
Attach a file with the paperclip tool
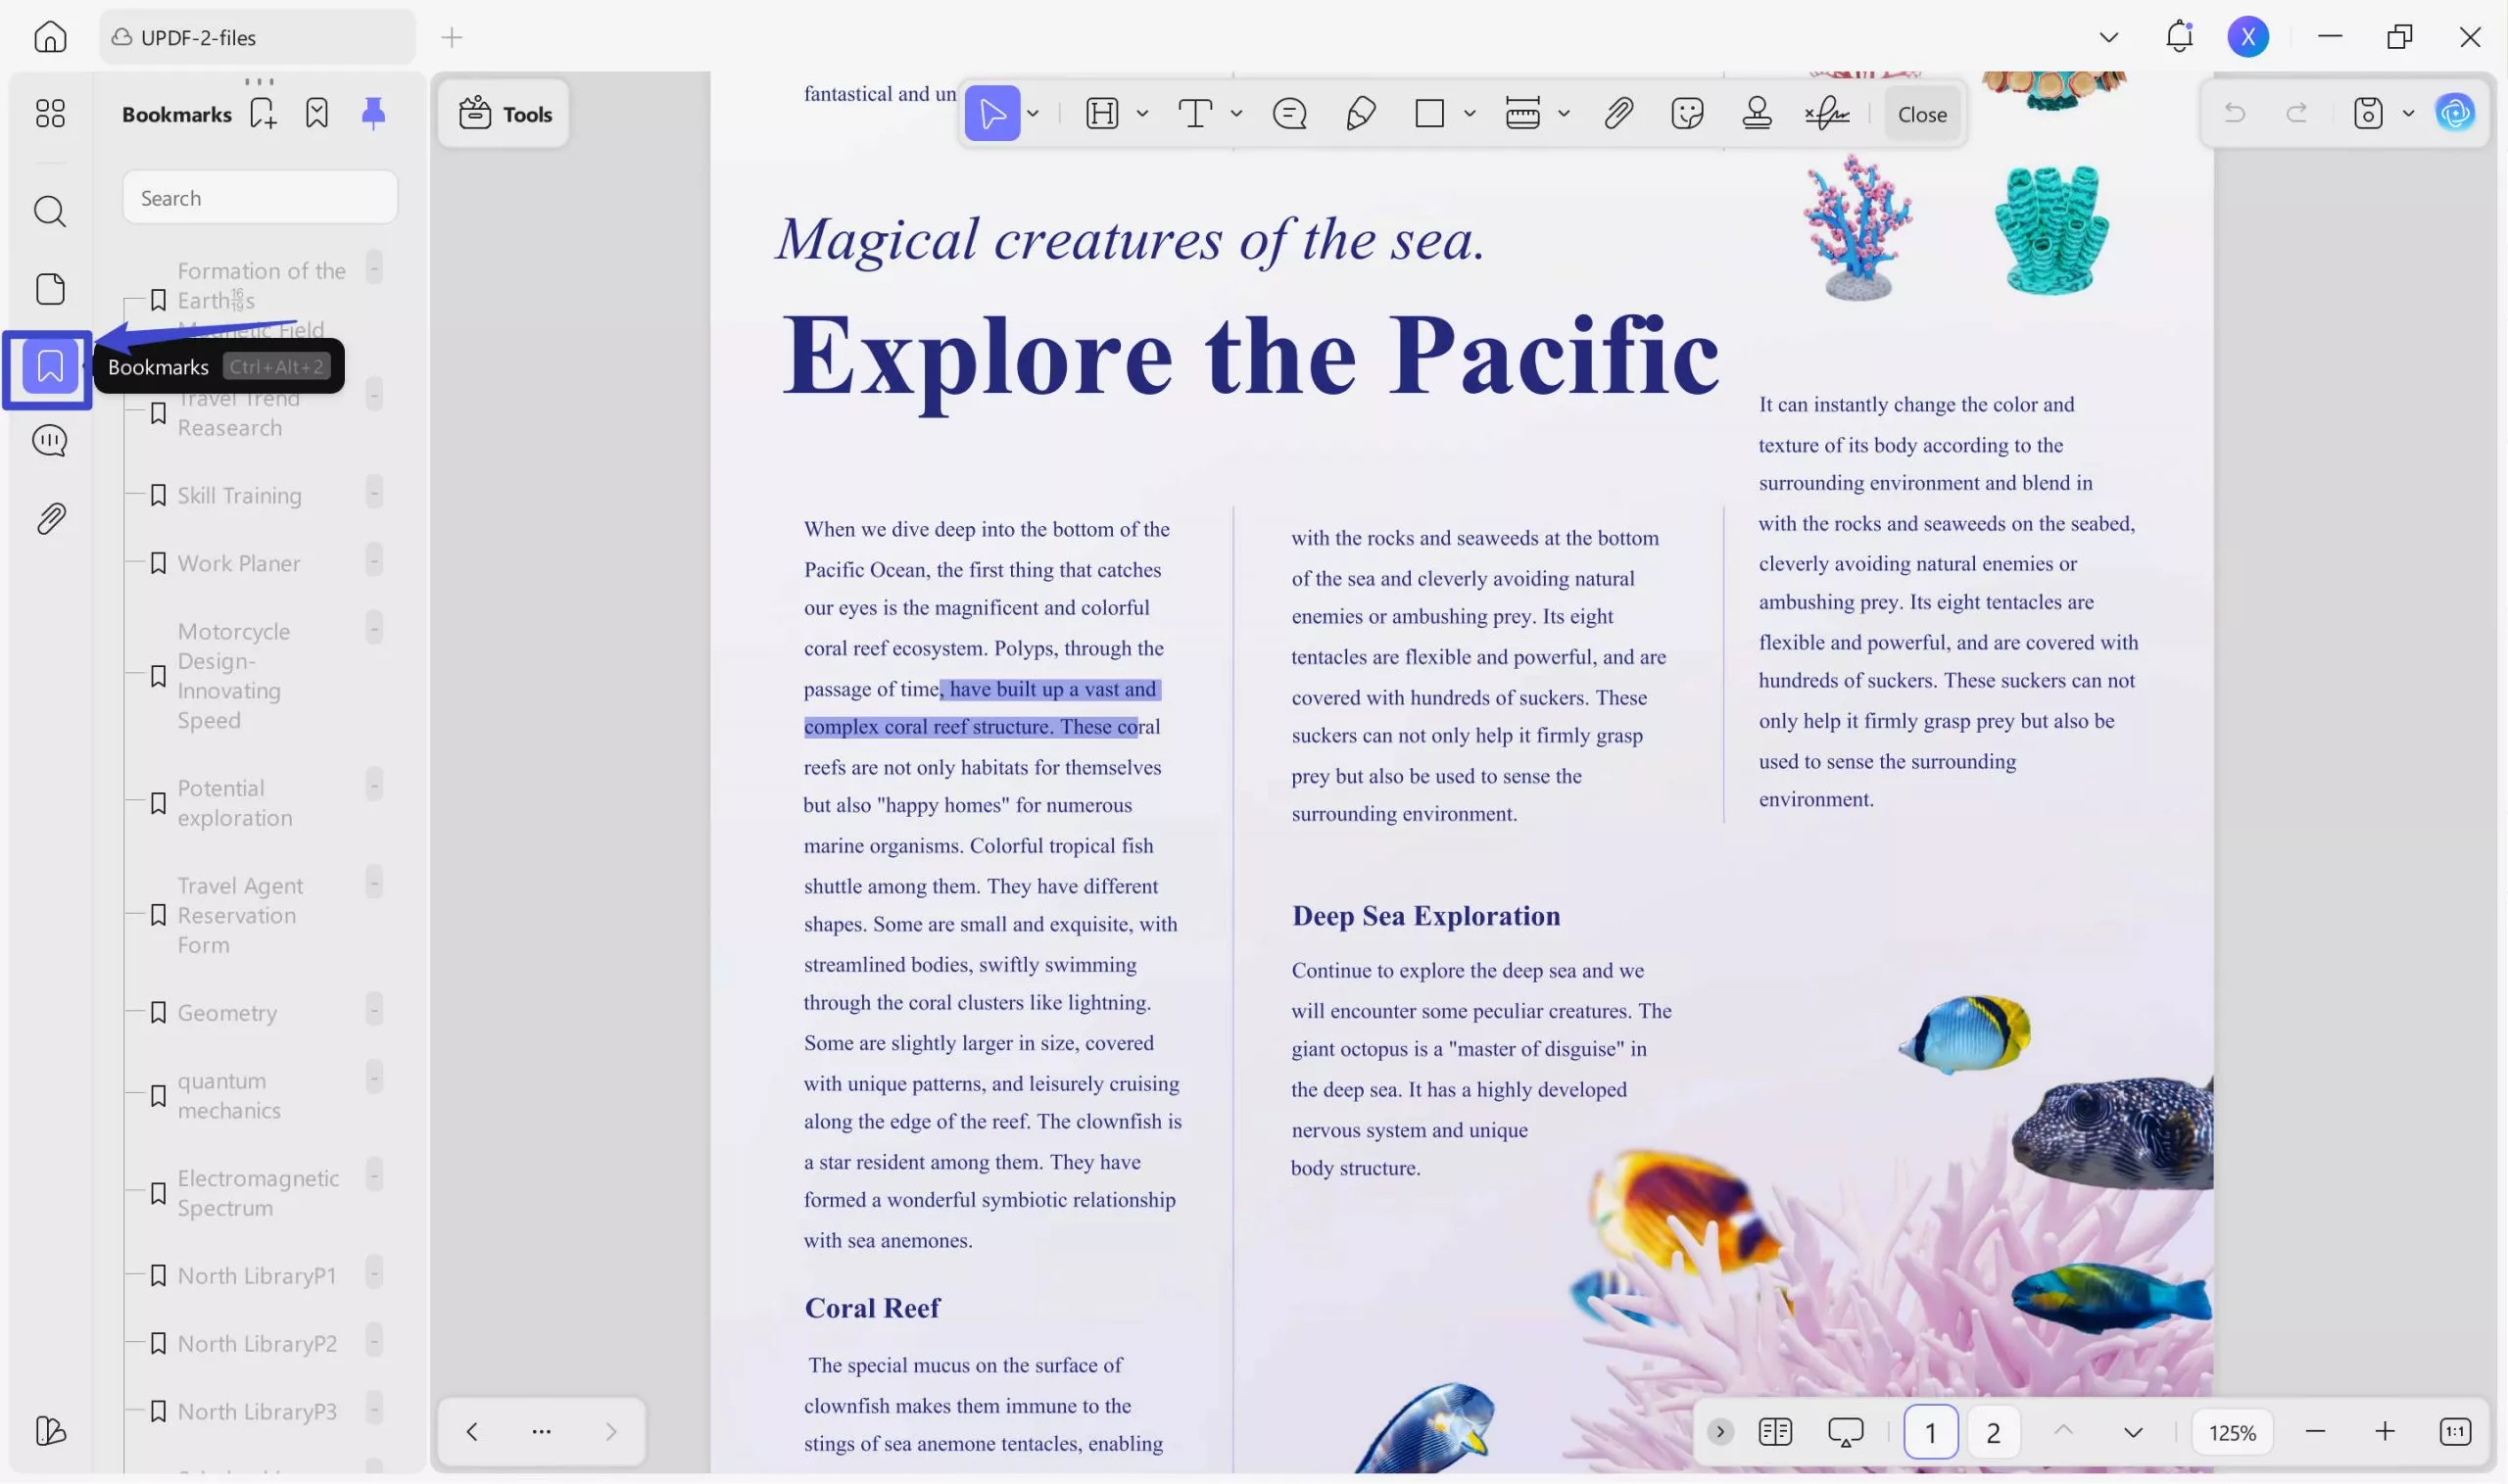(1617, 113)
